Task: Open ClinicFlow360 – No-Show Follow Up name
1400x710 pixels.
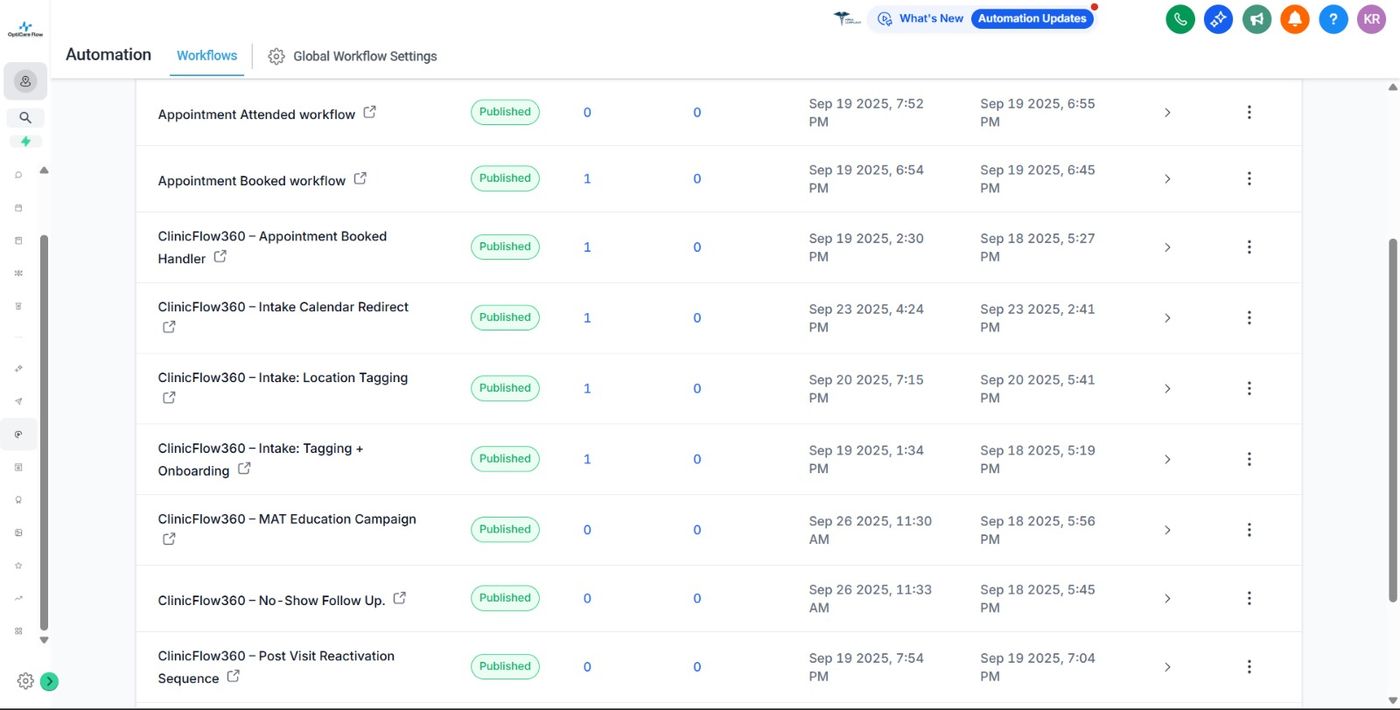Action: pyautogui.click(x=272, y=600)
